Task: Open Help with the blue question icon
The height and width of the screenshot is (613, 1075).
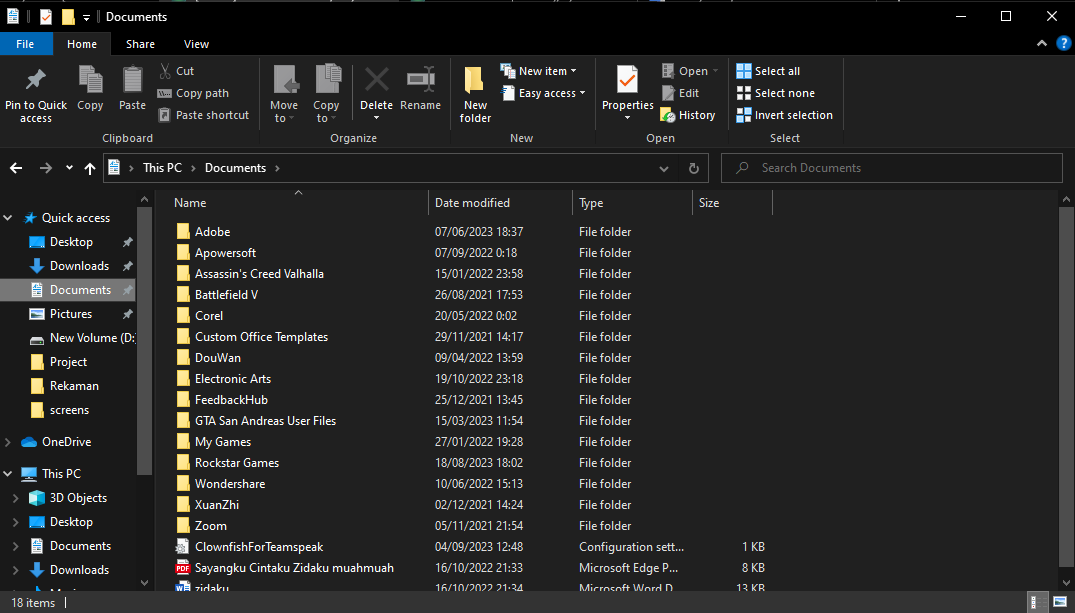Action: [x=1063, y=43]
